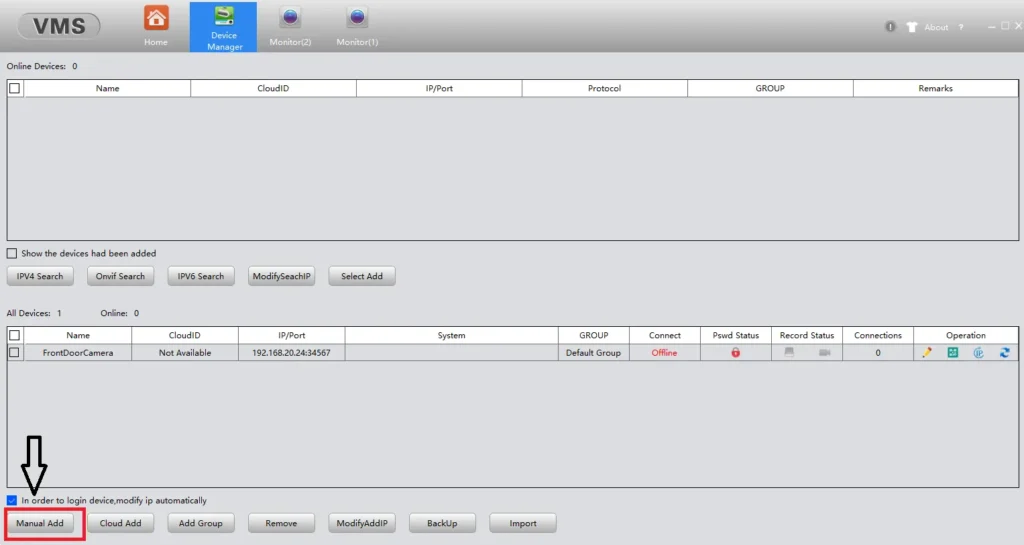Click the Add Group button
The height and width of the screenshot is (545, 1024).
coord(200,523)
